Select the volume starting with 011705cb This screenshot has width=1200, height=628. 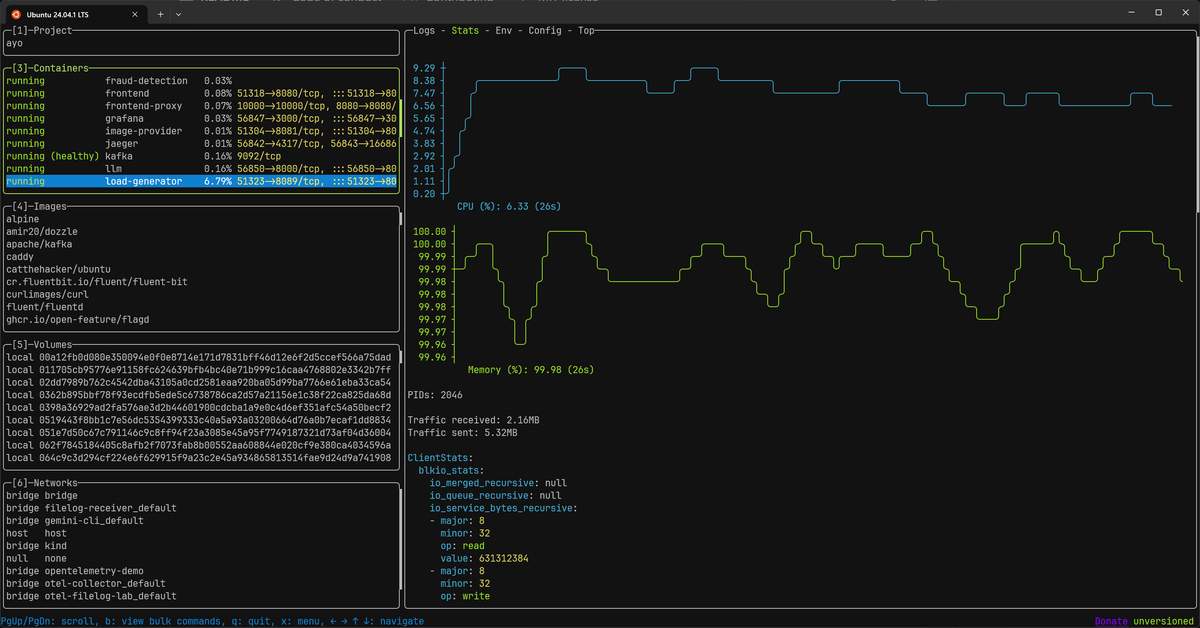point(200,370)
